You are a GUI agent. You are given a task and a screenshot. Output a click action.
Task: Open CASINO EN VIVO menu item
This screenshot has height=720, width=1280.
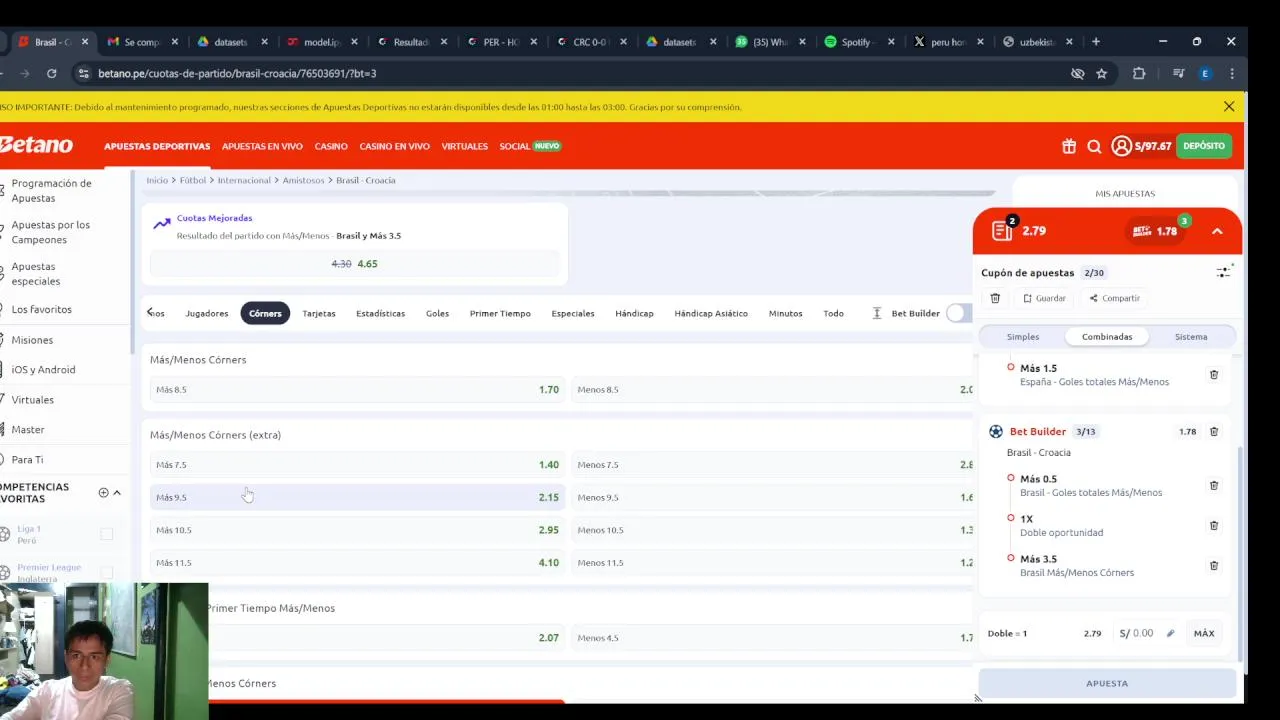(x=394, y=146)
